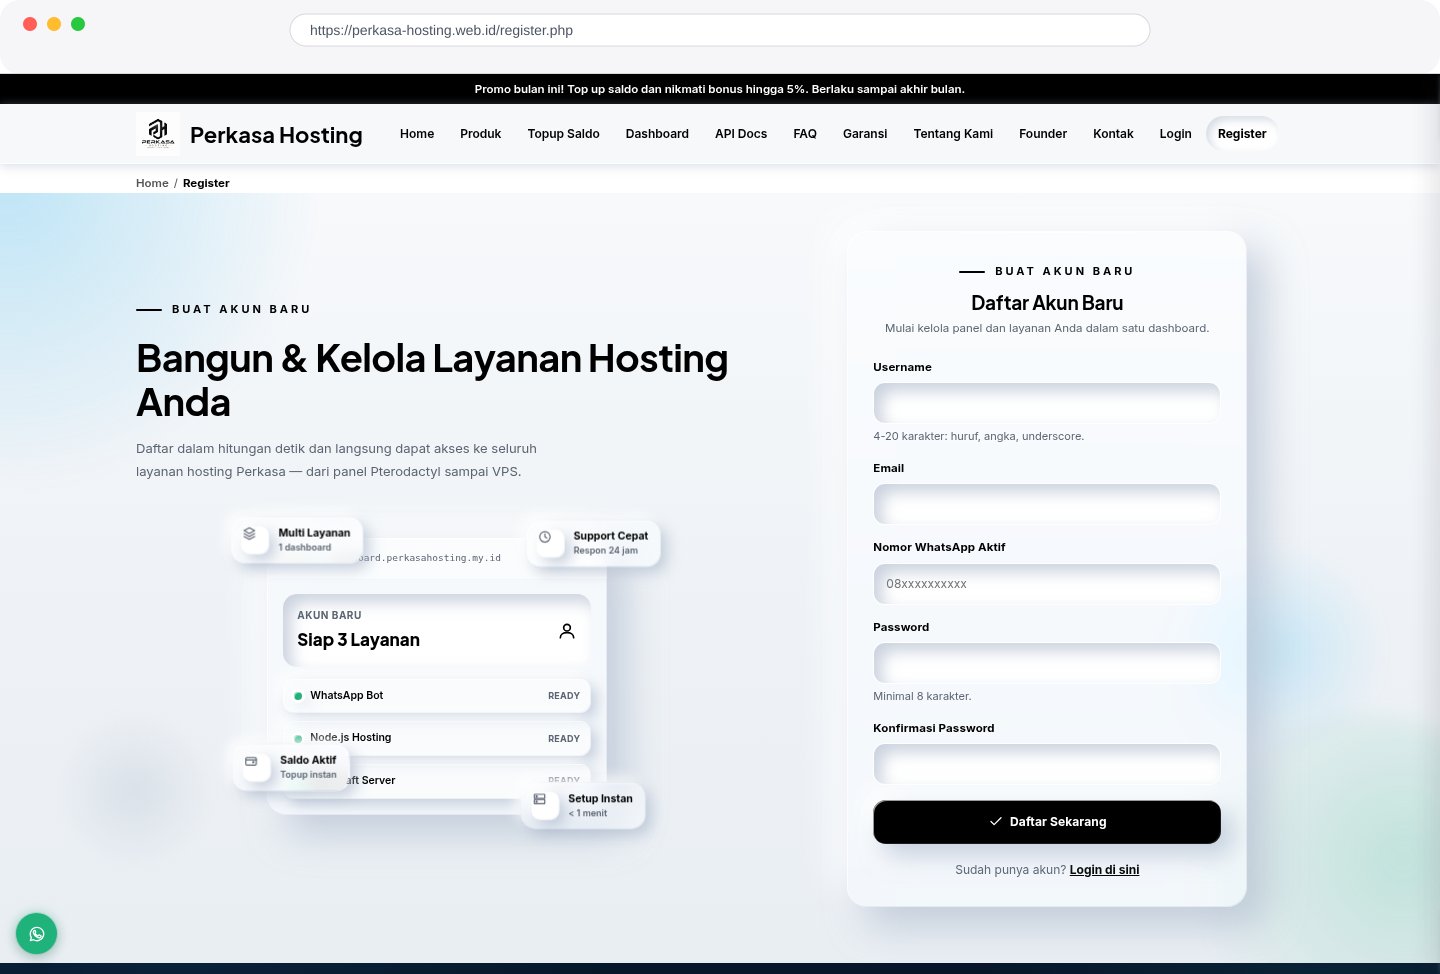Click the macOS red close window dot

[x=30, y=24]
